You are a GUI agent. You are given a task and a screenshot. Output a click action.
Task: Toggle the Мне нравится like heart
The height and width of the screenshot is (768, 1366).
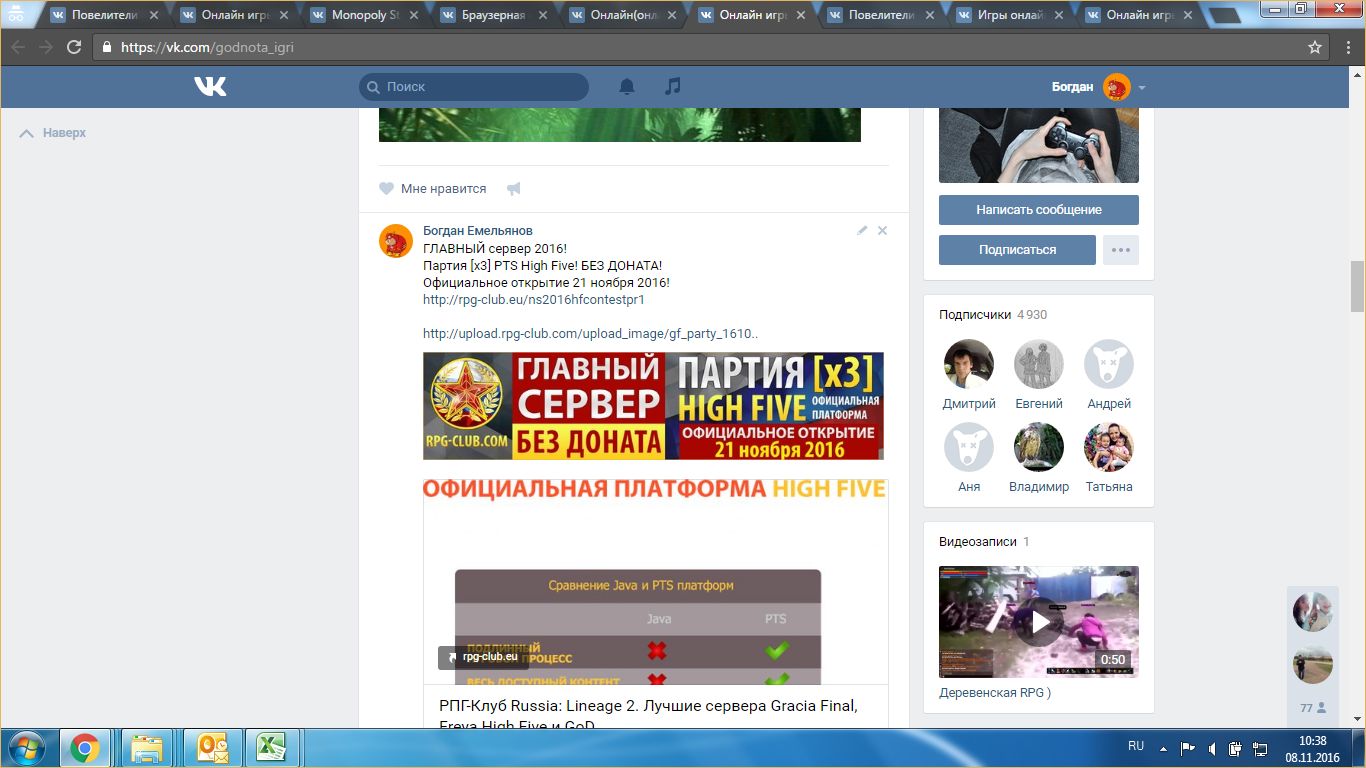[x=387, y=189]
